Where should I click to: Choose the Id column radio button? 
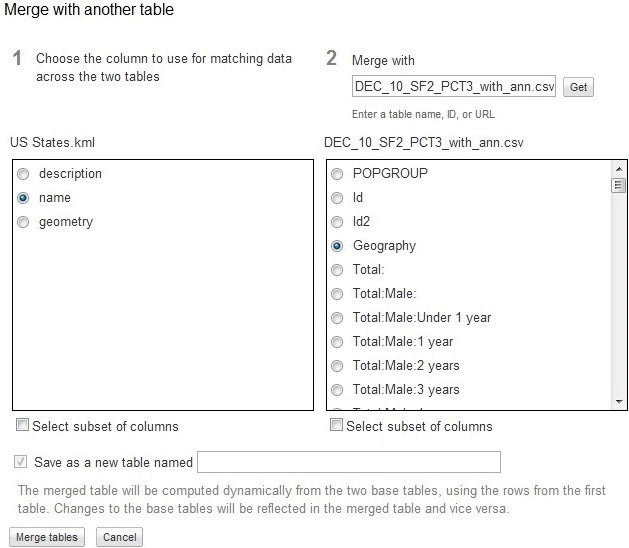[337, 198]
